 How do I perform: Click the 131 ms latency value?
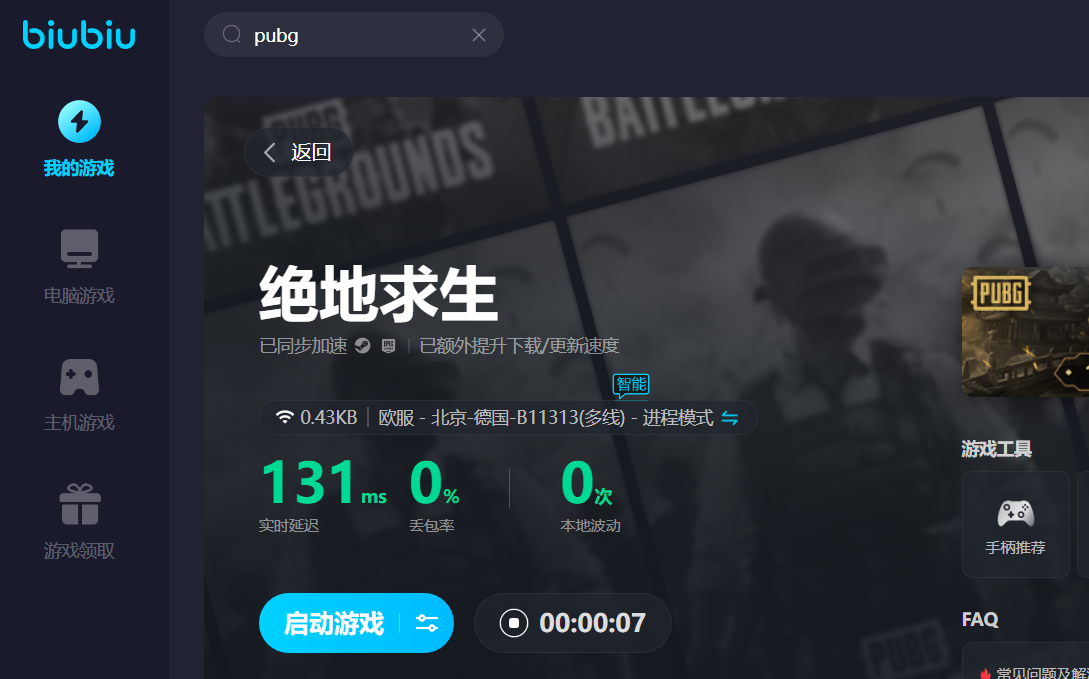[323, 483]
